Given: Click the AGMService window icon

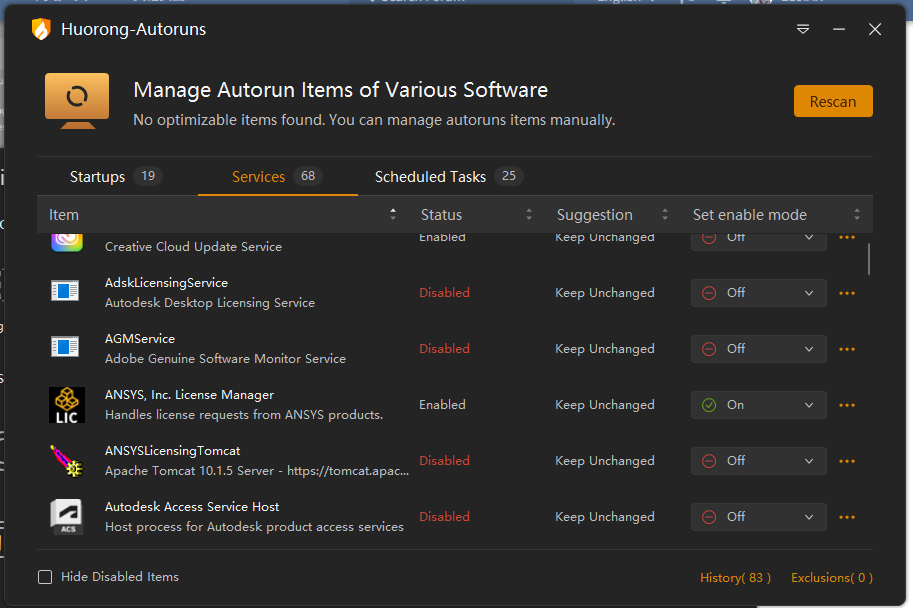Looking at the screenshot, I should (x=65, y=347).
